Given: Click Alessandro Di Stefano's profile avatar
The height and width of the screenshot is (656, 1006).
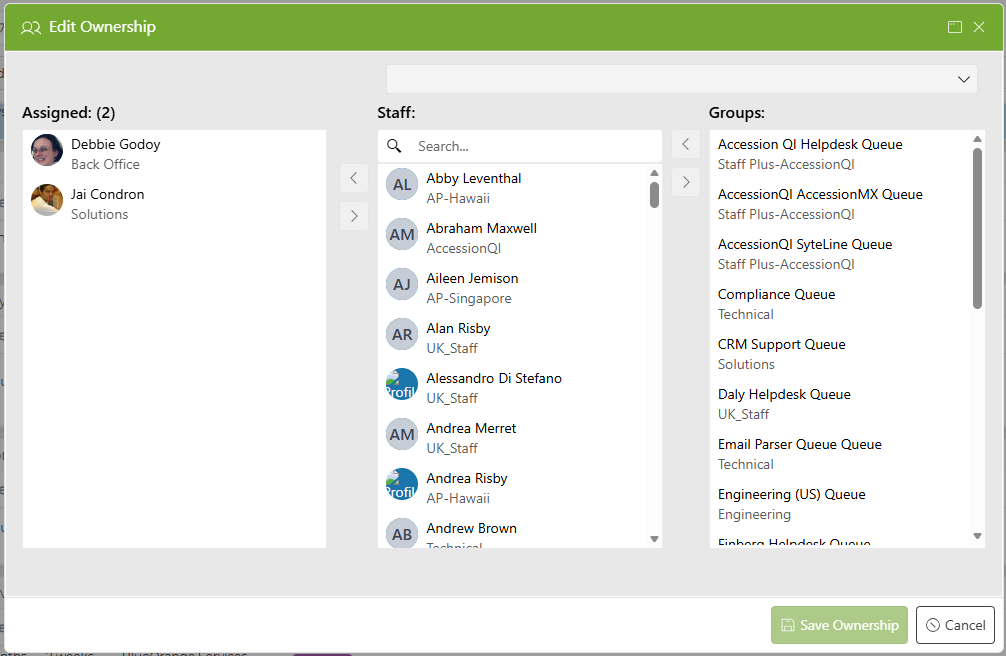Looking at the screenshot, I should 402,384.
